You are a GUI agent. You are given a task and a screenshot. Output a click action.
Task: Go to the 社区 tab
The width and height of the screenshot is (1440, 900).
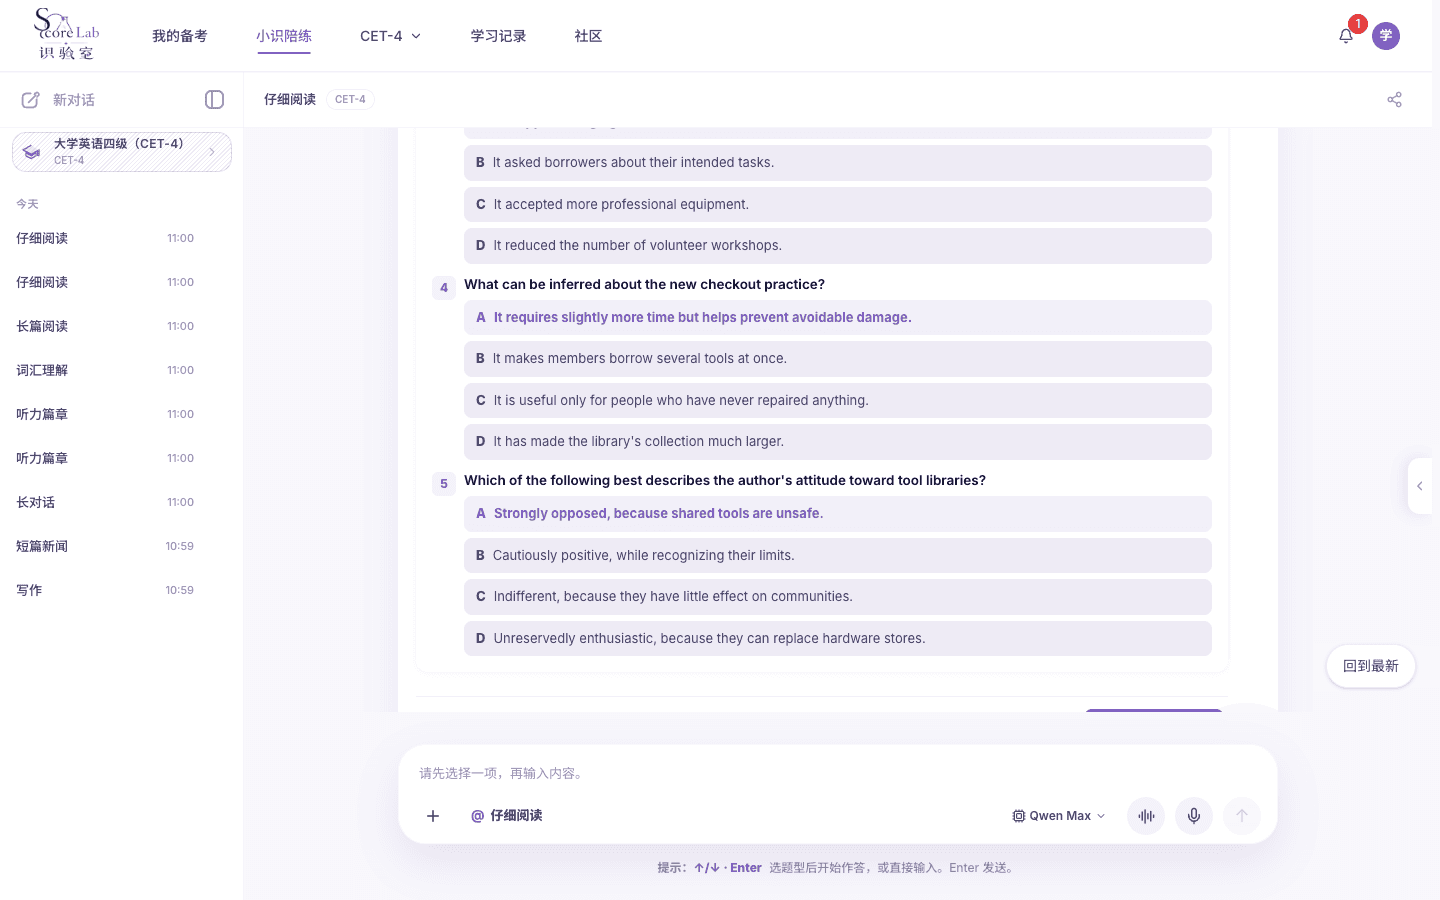click(588, 36)
